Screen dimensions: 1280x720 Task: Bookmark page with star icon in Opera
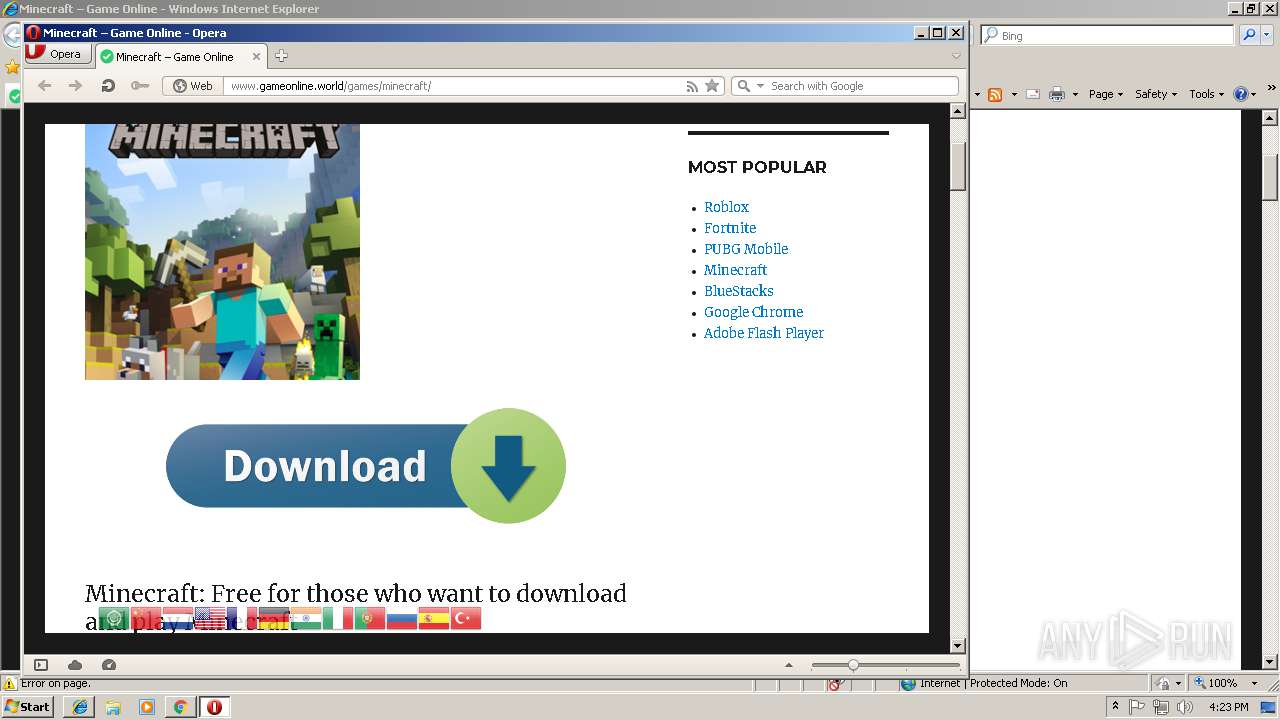click(712, 86)
